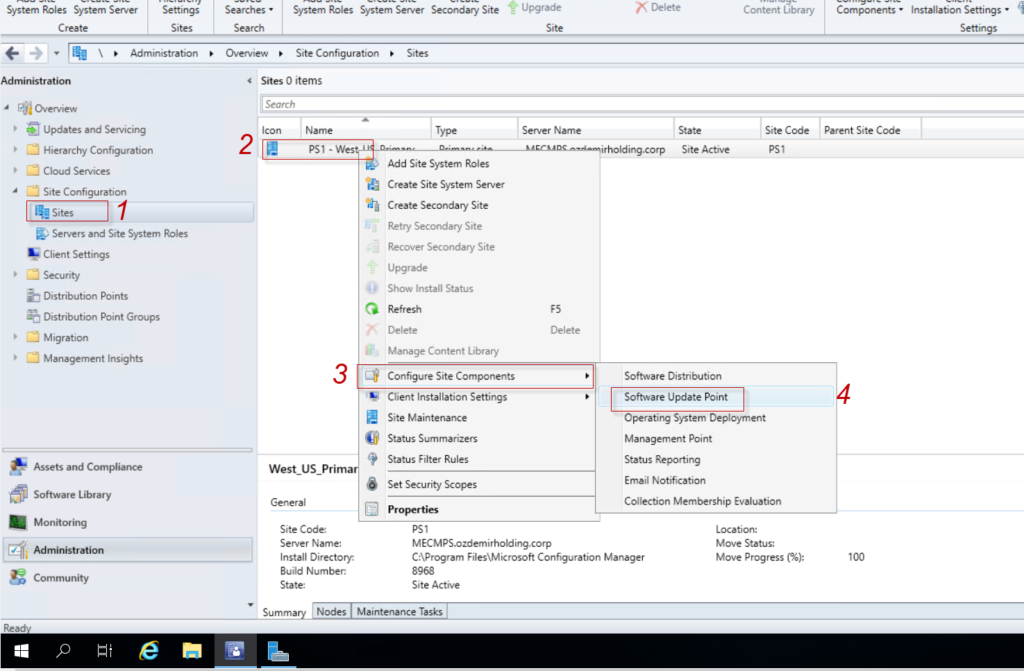
Task: Click the Back navigation arrow
Action: click(x=12, y=54)
